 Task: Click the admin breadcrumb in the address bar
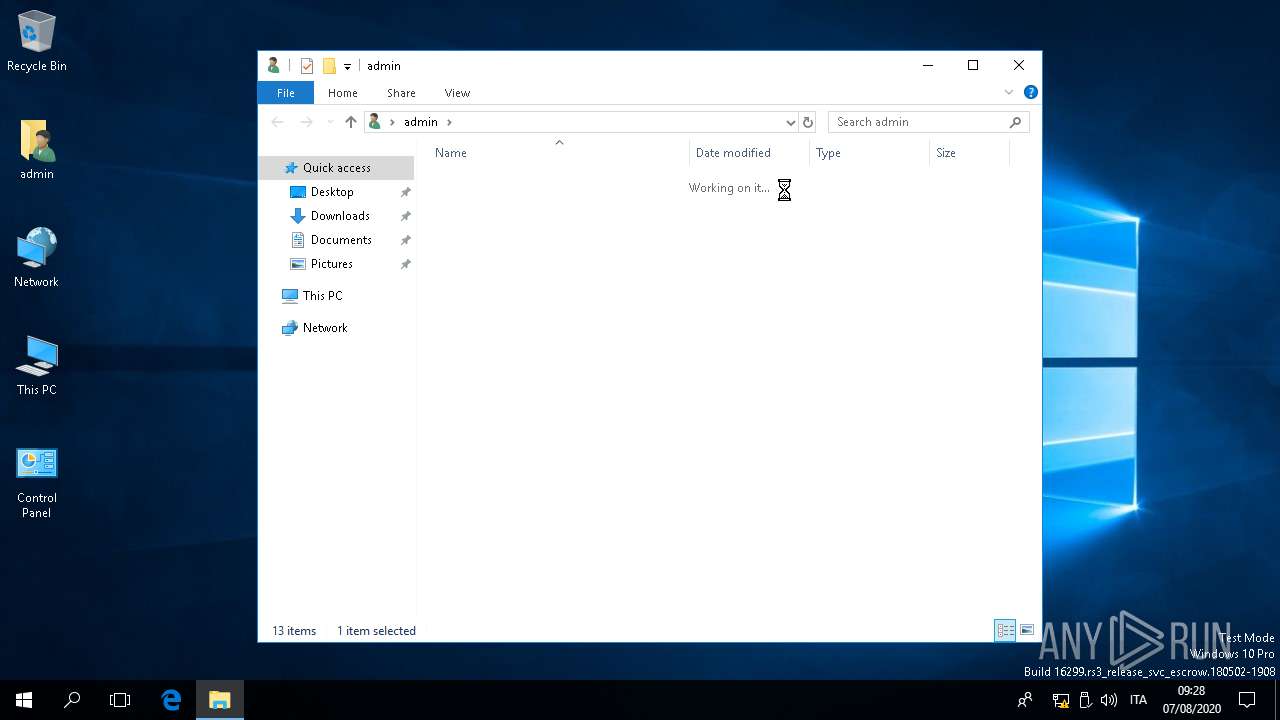click(x=421, y=122)
